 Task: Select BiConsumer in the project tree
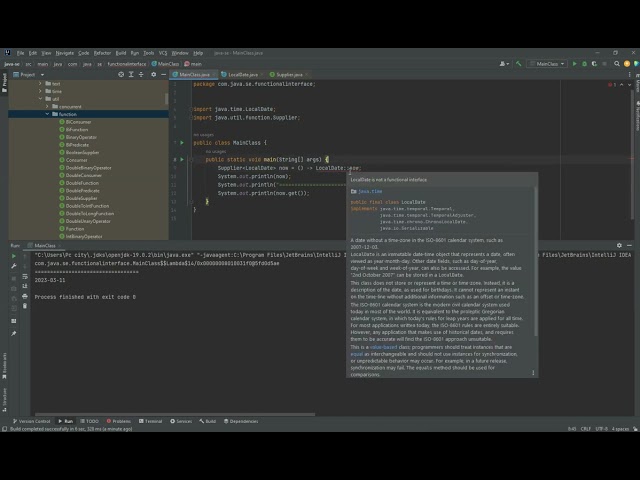[x=78, y=122]
